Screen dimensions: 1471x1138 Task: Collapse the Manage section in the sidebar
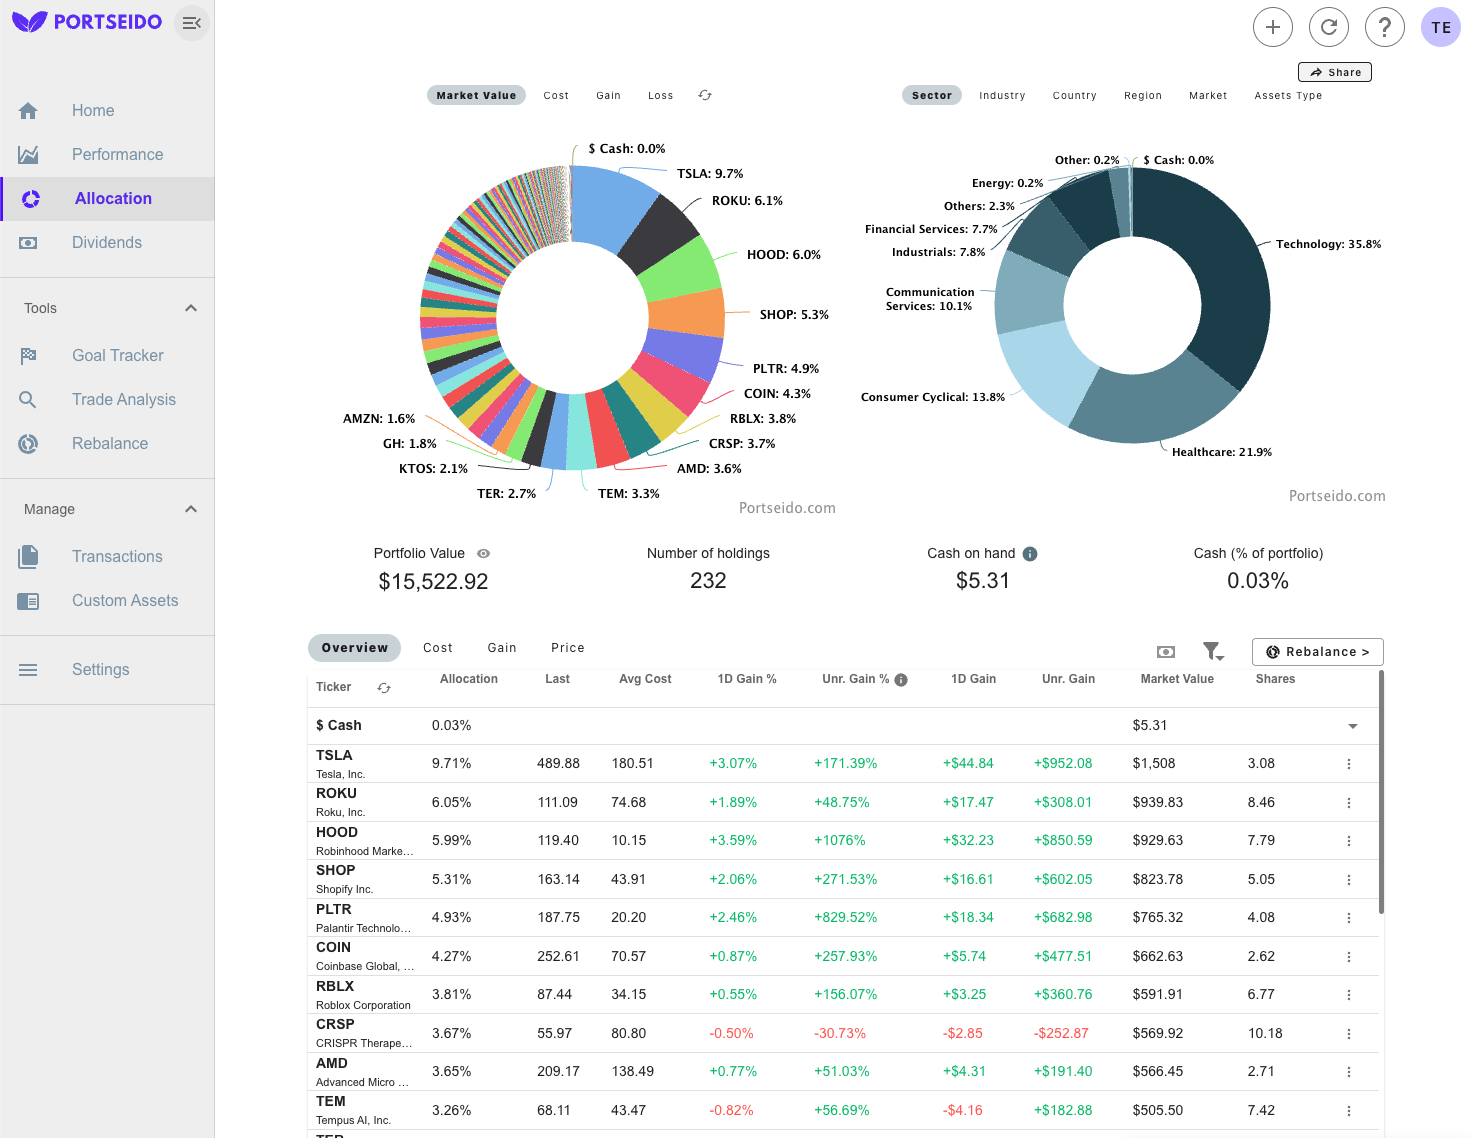[x=190, y=509]
